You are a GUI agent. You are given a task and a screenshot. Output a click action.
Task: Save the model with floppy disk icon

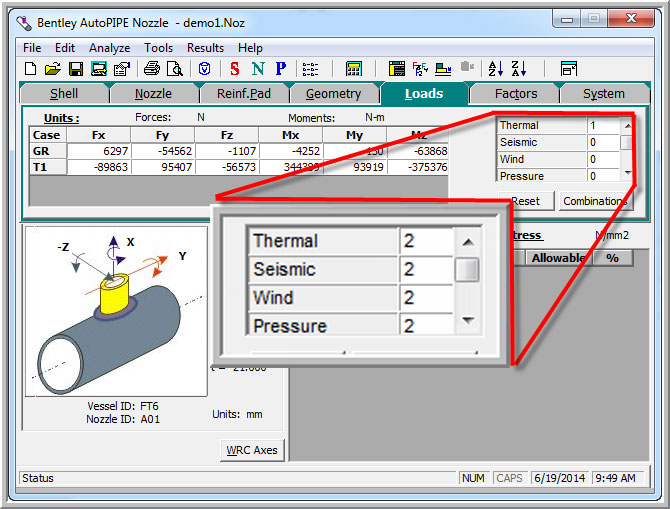click(x=76, y=68)
